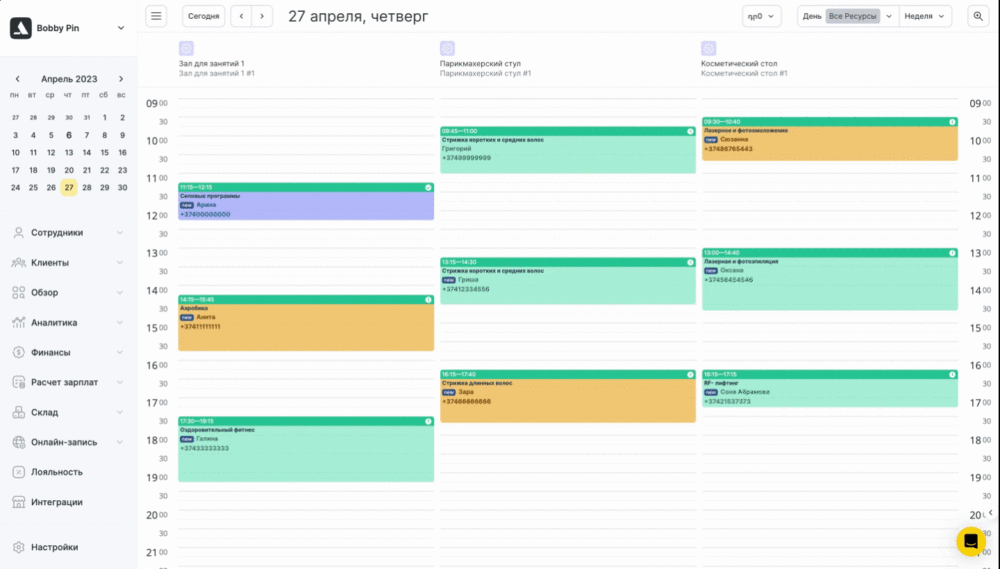Screen dimensions: 1000x569
Task: Expand the Клиенты menu chevron
Action: pyautogui.click(x=120, y=263)
